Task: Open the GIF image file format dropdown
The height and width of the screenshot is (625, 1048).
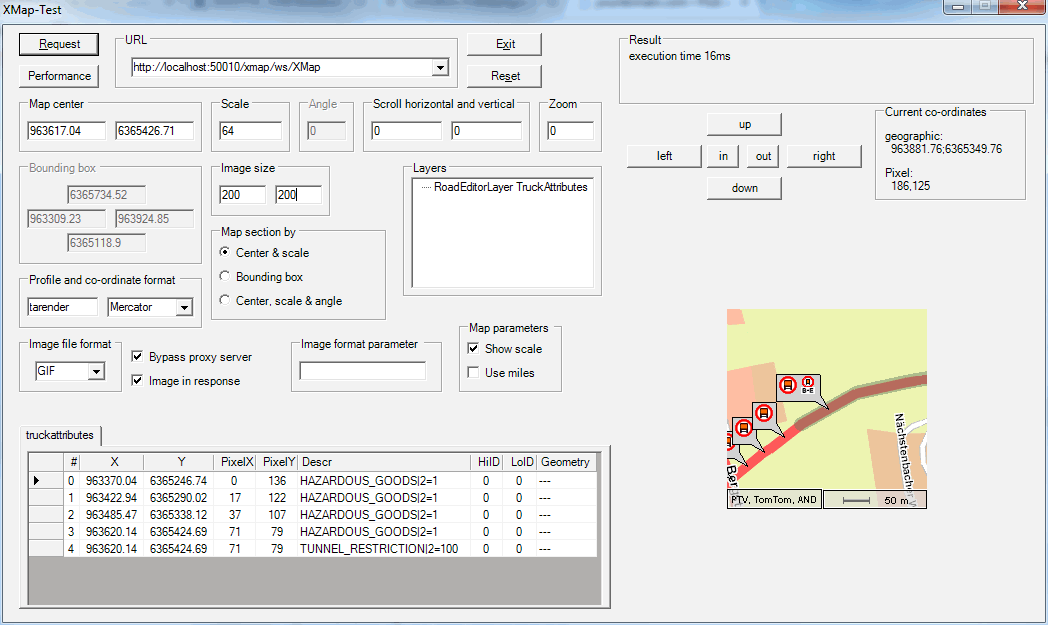Action: [96, 372]
